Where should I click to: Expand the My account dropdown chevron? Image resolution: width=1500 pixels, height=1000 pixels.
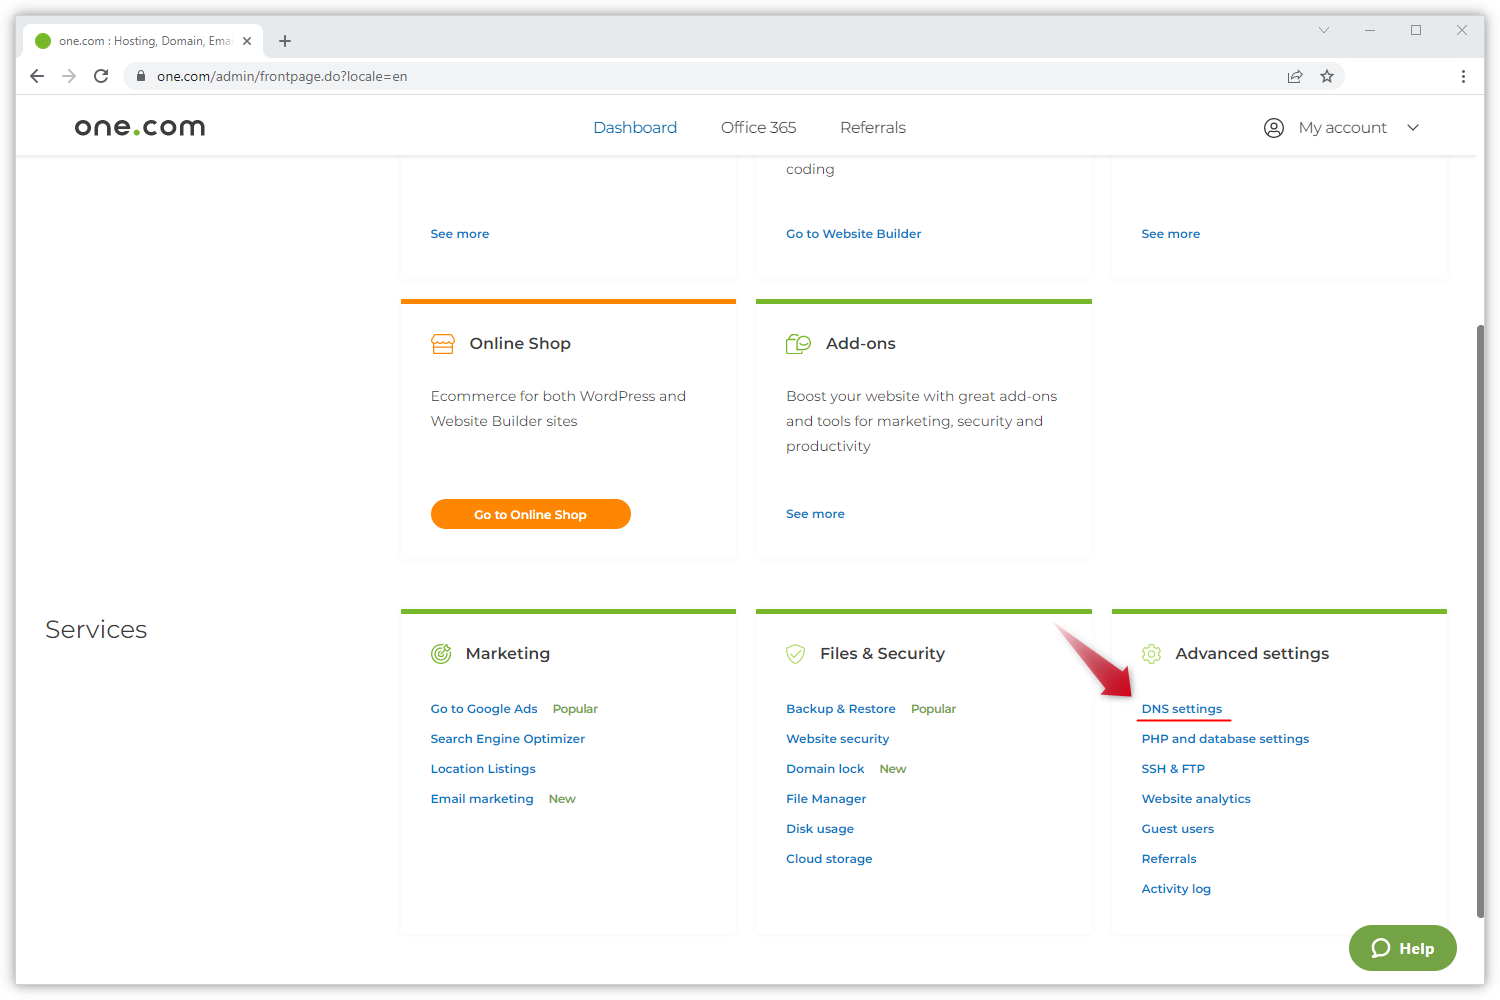pyautogui.click(x=1413, y=128)
